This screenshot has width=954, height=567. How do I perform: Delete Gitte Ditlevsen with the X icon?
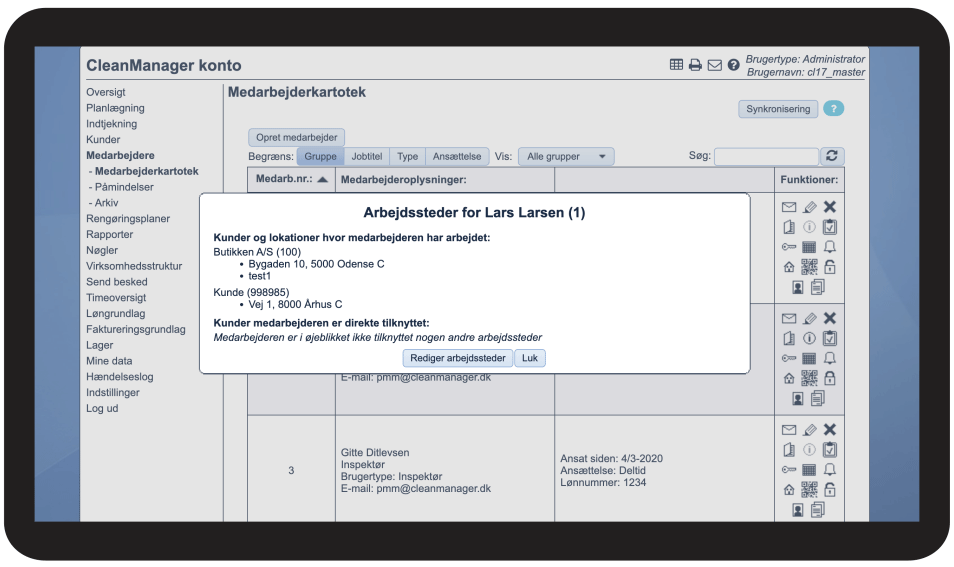(x=829, y=430)
